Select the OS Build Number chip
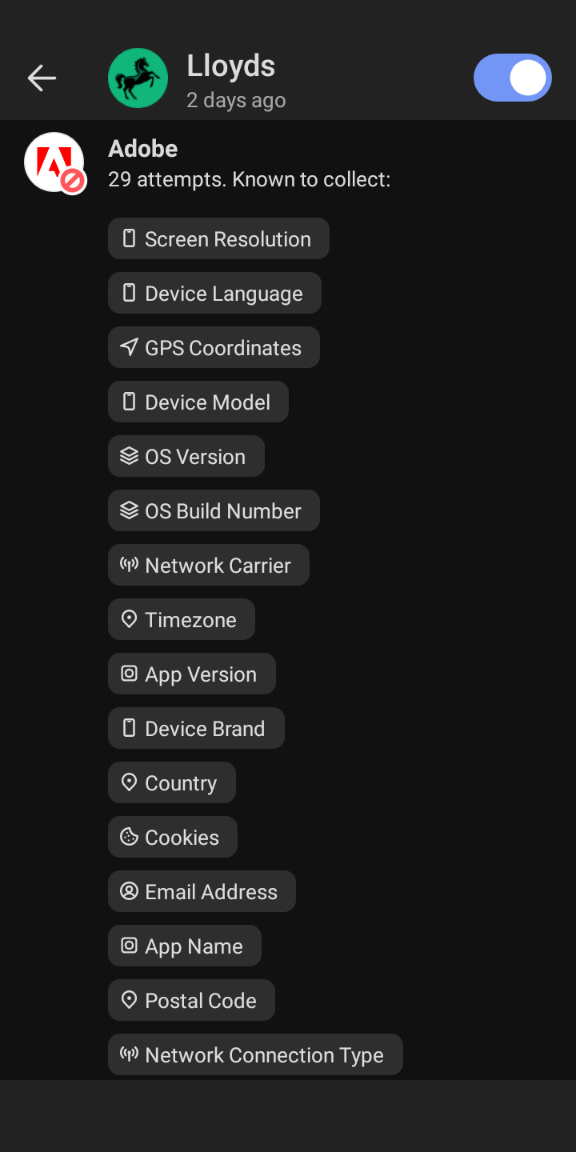 (214, 511)
